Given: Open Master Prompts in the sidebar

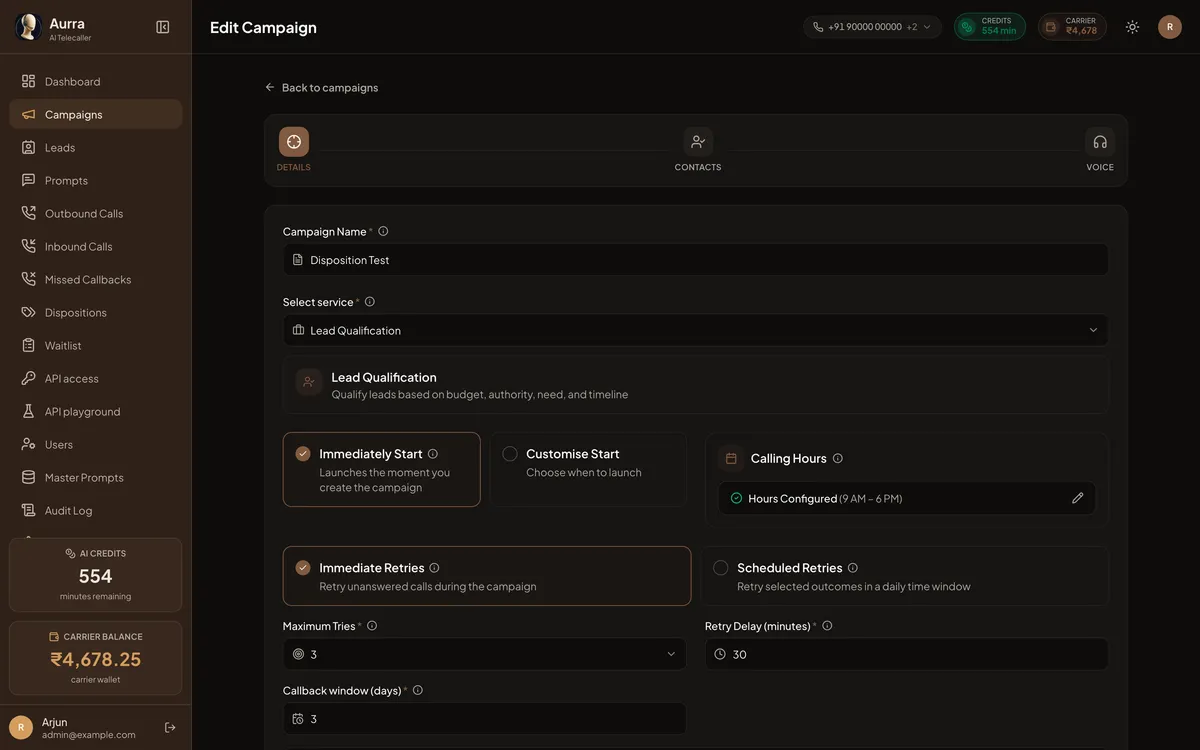Looking at the screenshot, I should click(96, 477).
